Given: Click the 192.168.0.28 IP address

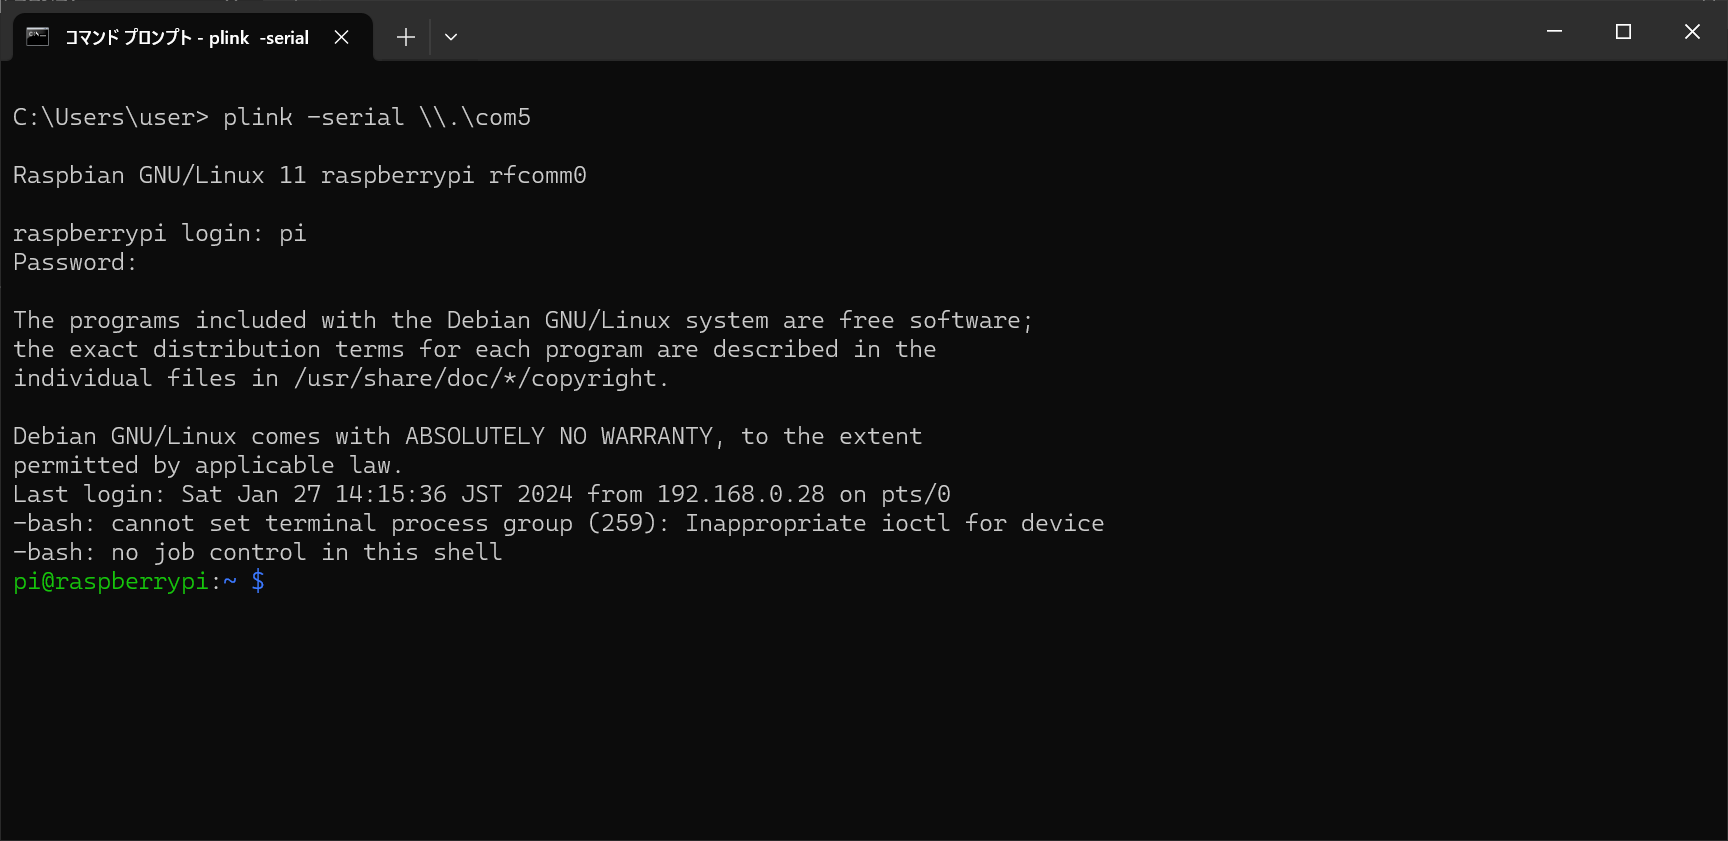Looking at the screenshot, I should pyautogui.click(x=740, y=494).
